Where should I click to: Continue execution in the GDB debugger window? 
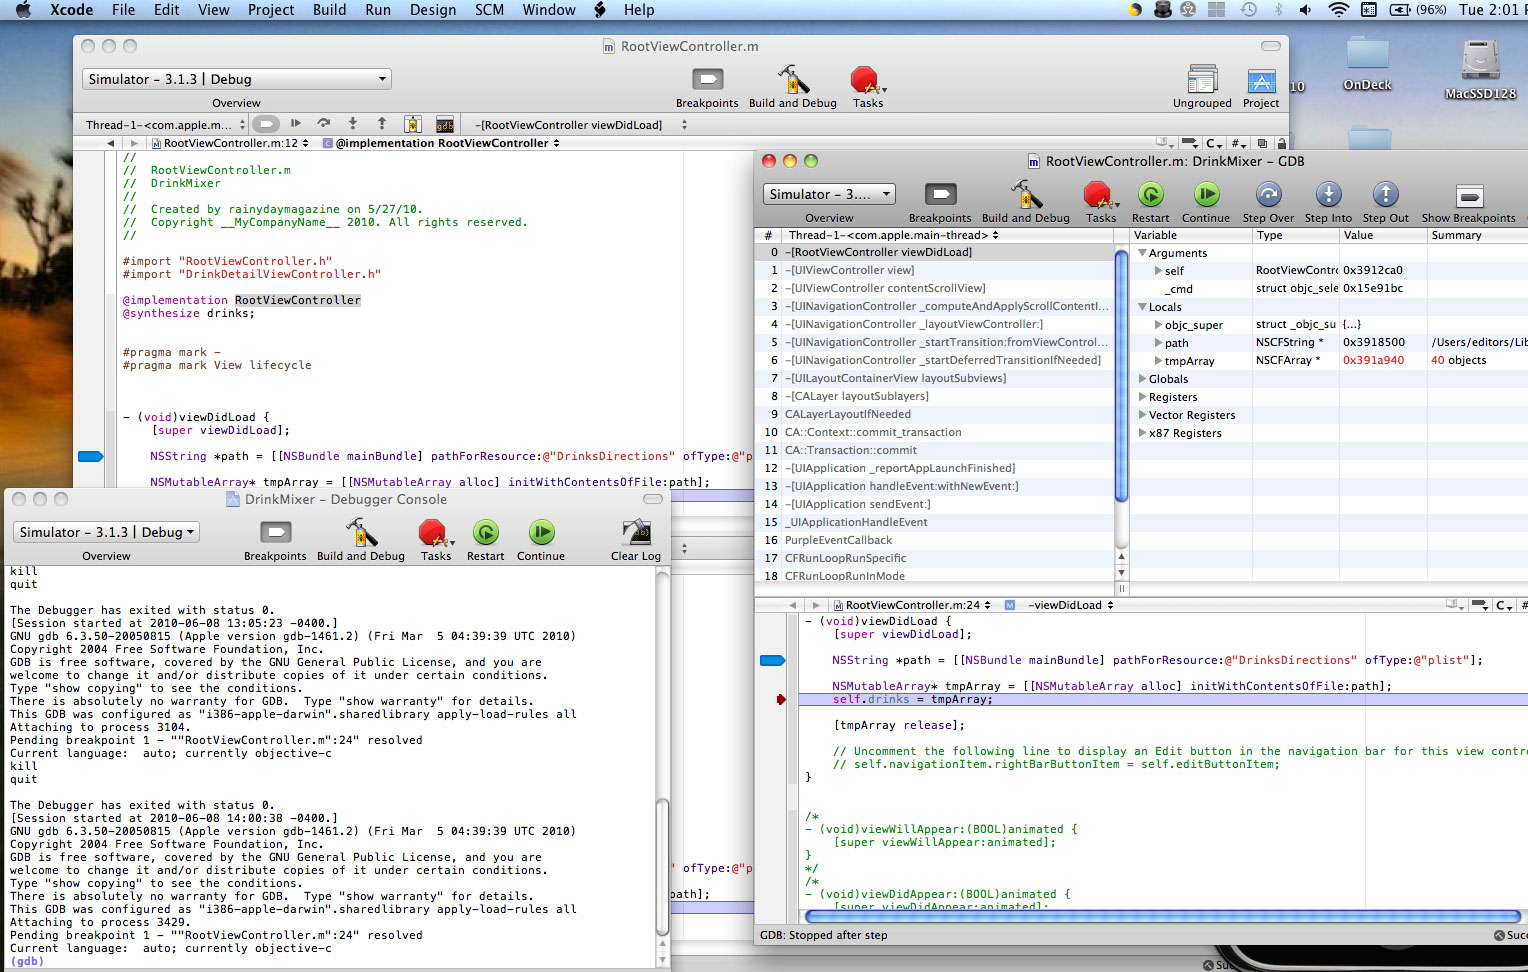click(1206, 195)
